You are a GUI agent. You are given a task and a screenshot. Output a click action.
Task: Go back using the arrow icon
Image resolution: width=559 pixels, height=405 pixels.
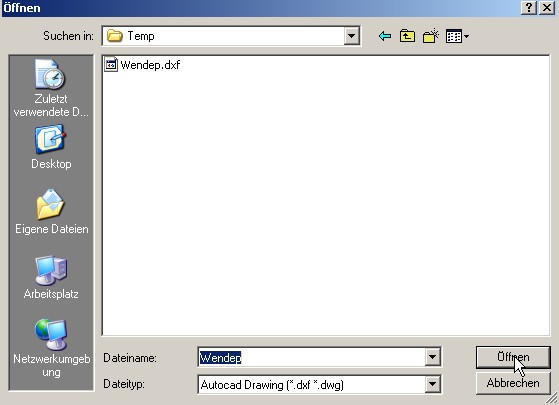[385, 36]
